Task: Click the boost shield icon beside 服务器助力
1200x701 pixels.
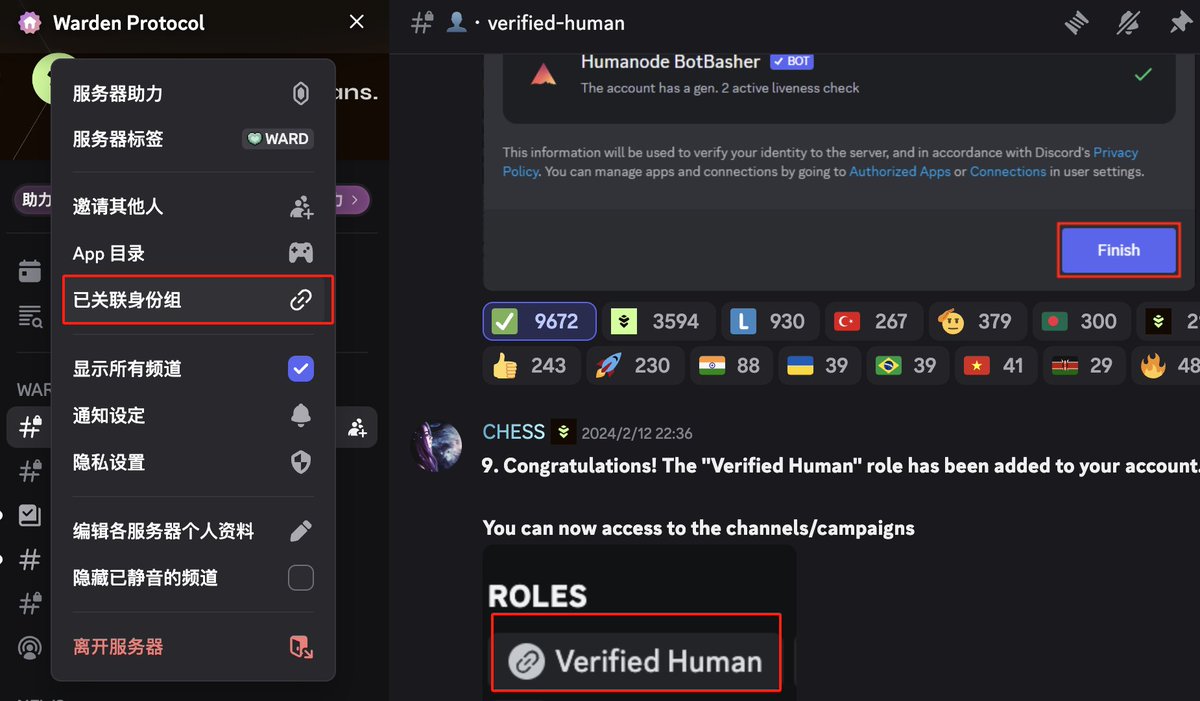Action: coord(301,94)
